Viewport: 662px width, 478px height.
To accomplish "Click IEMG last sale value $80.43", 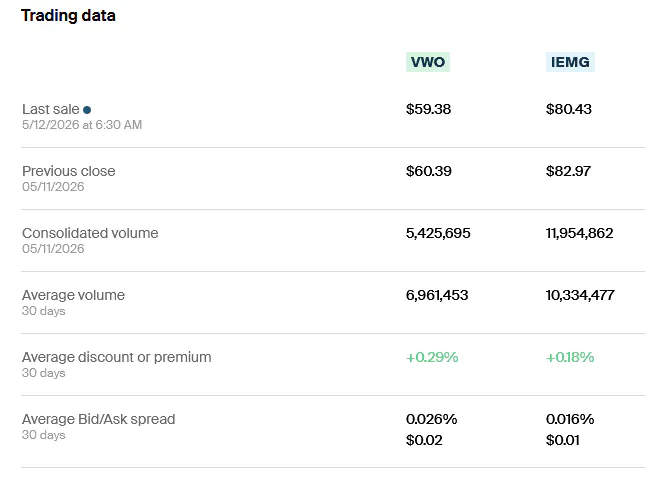I will coord(569,109).
